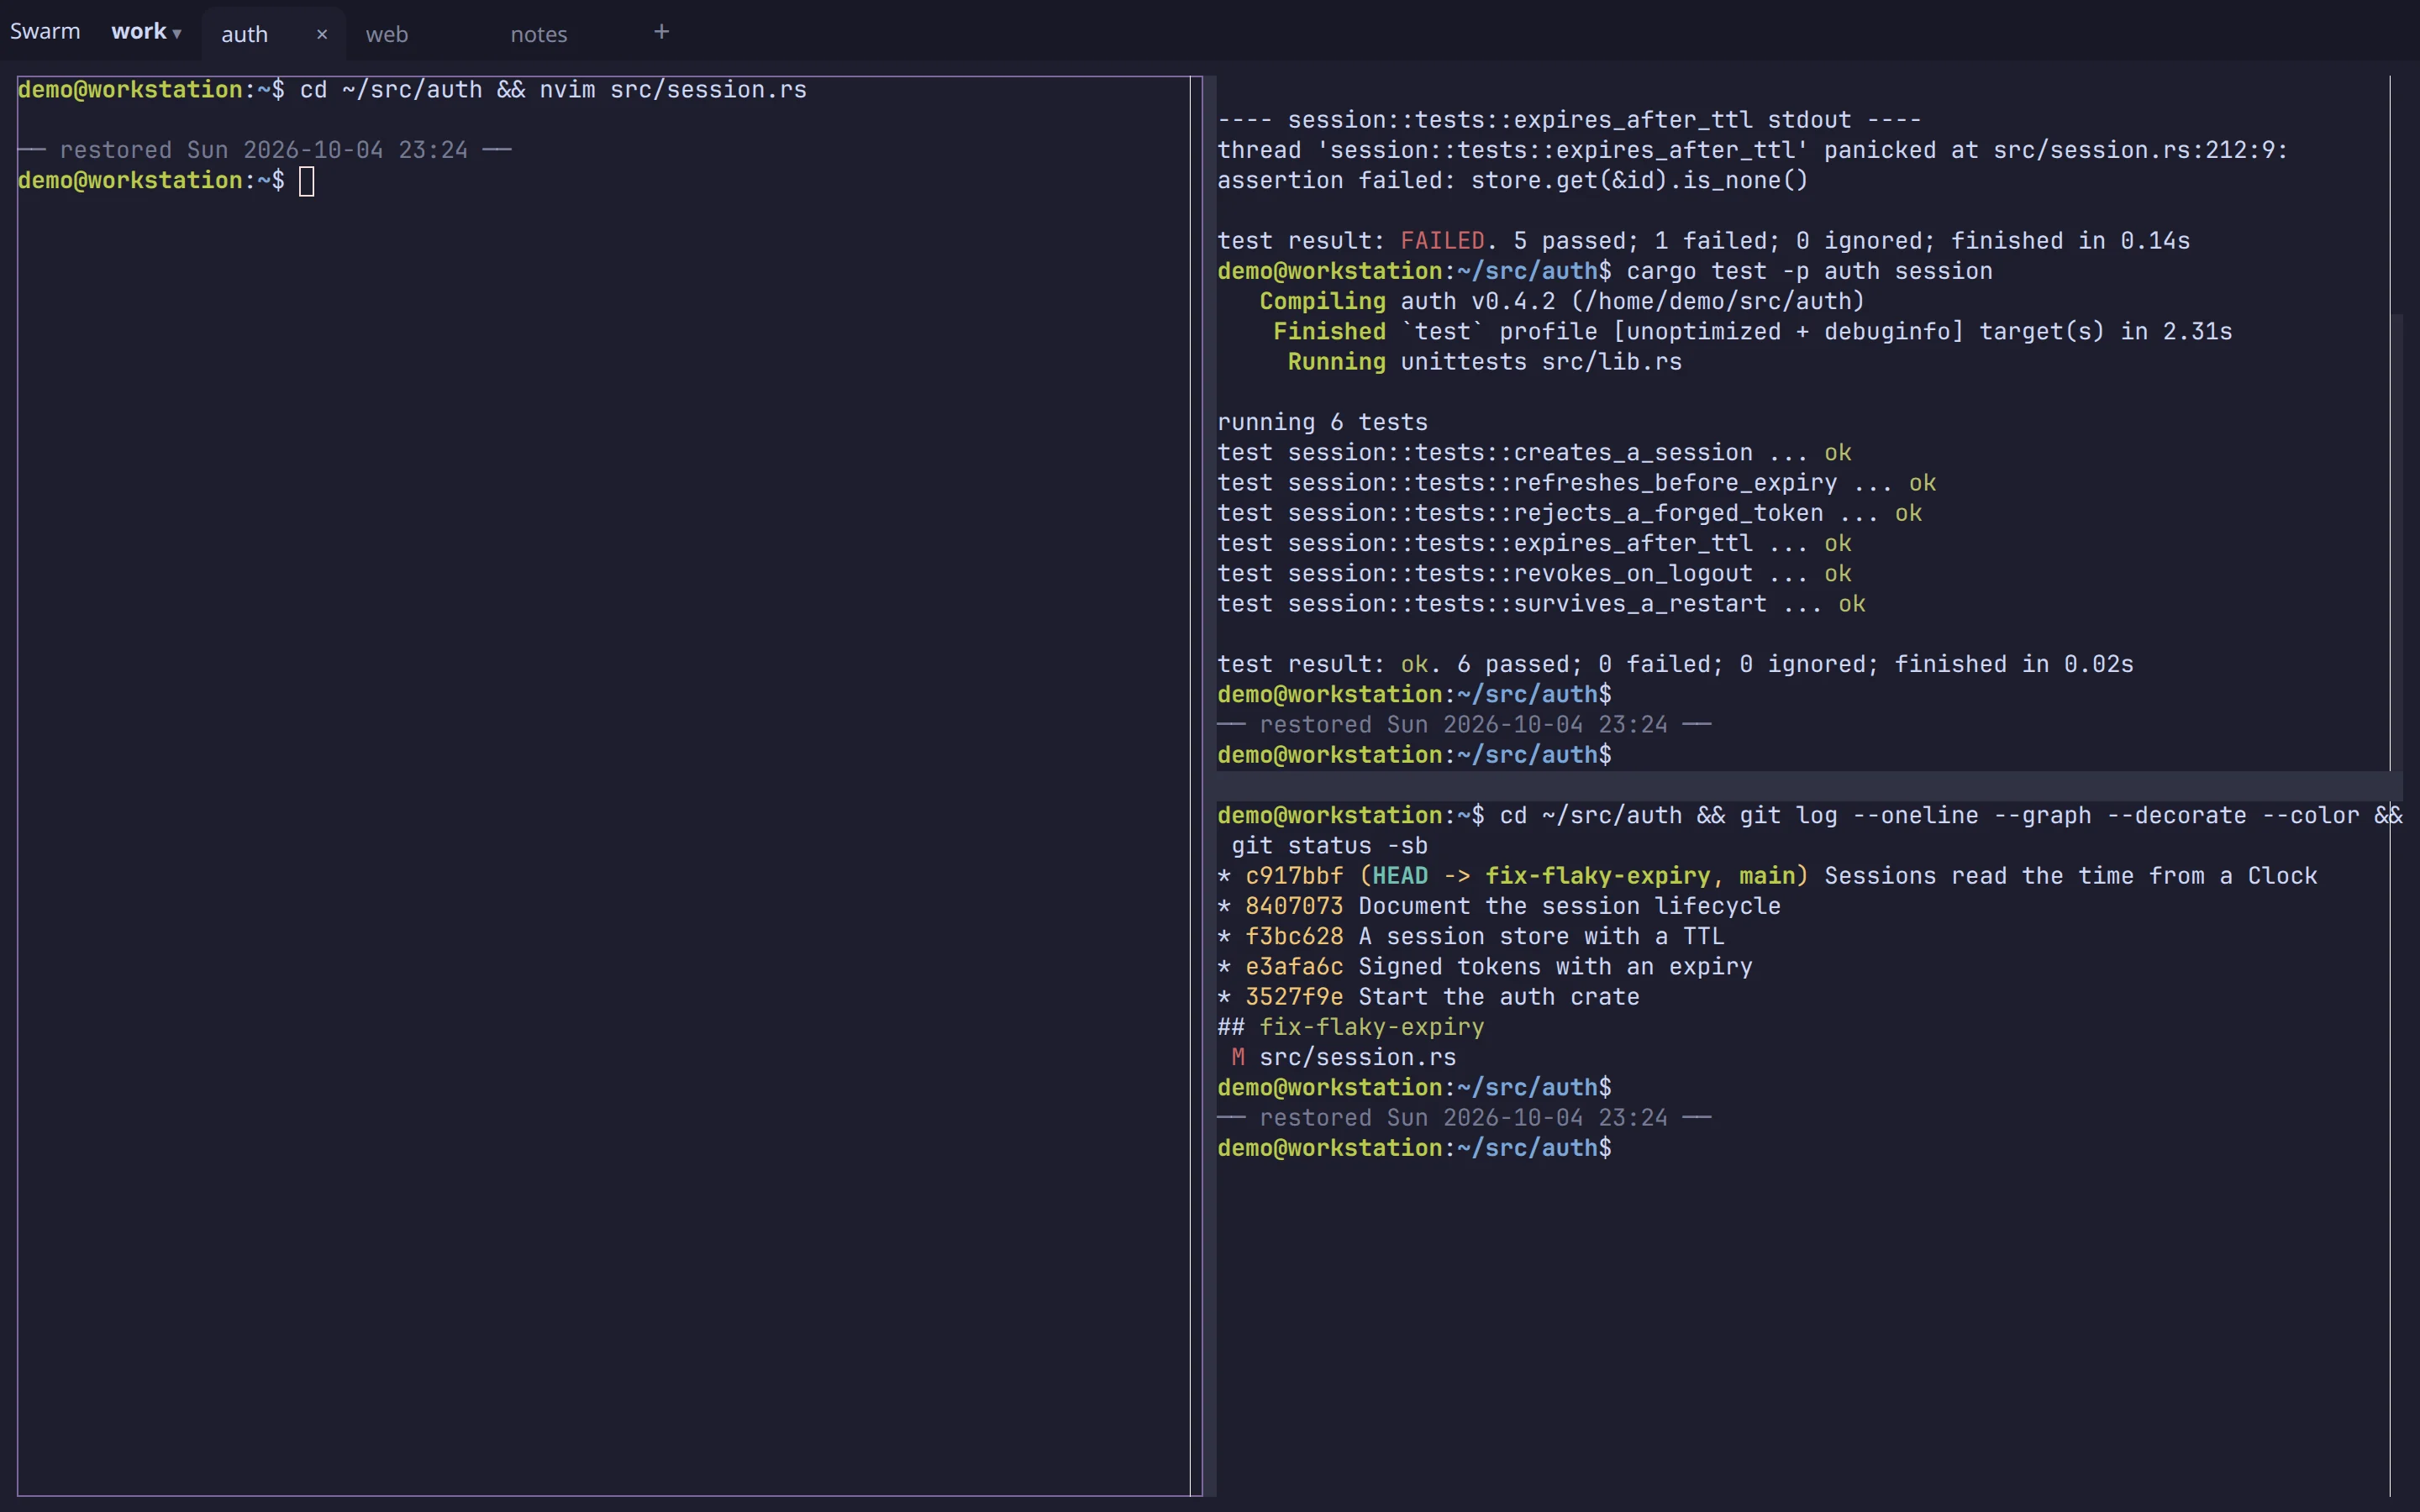Click the scrollbar of the test output pane

tap(2396, 541)
